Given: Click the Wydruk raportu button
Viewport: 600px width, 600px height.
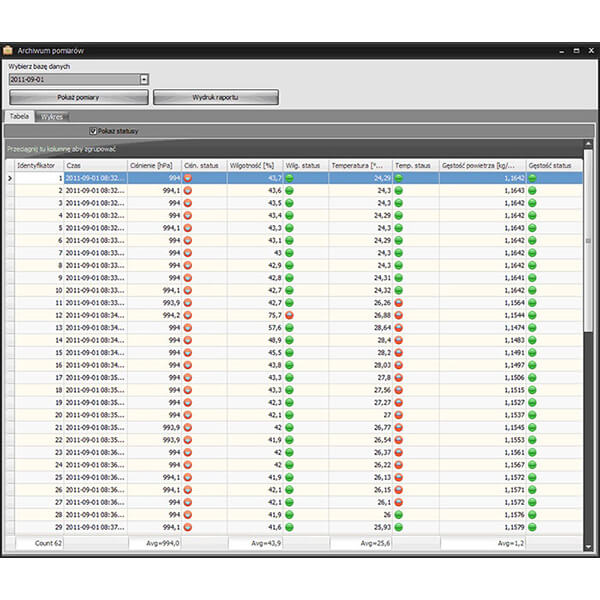Looking at the screenshot, I should pos(215,97).
